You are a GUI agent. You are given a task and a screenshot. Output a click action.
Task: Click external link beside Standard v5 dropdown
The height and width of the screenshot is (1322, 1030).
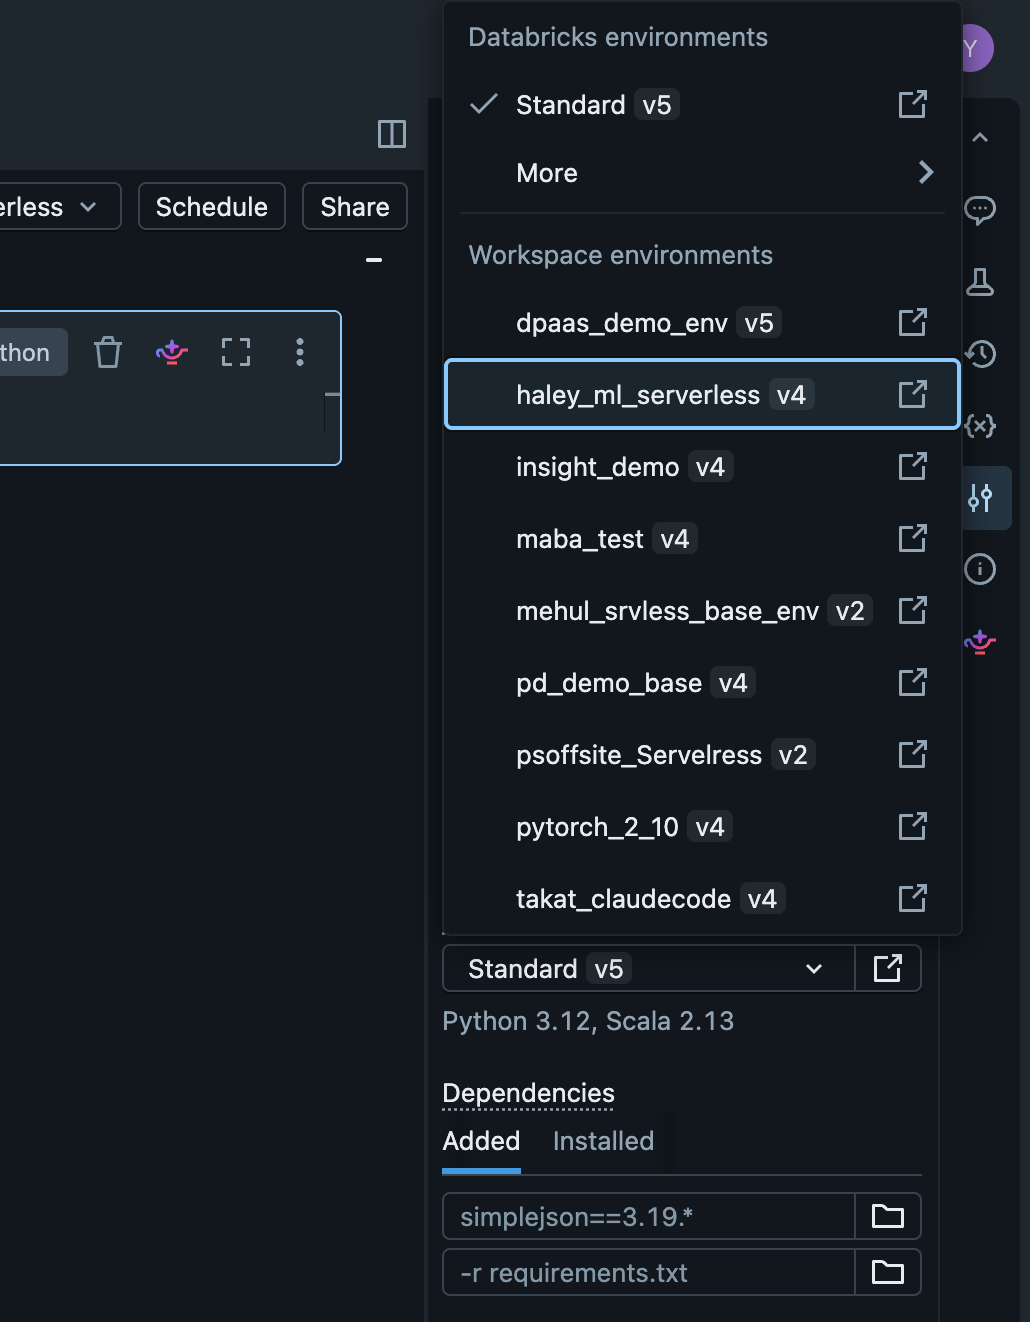click(888, 968)
